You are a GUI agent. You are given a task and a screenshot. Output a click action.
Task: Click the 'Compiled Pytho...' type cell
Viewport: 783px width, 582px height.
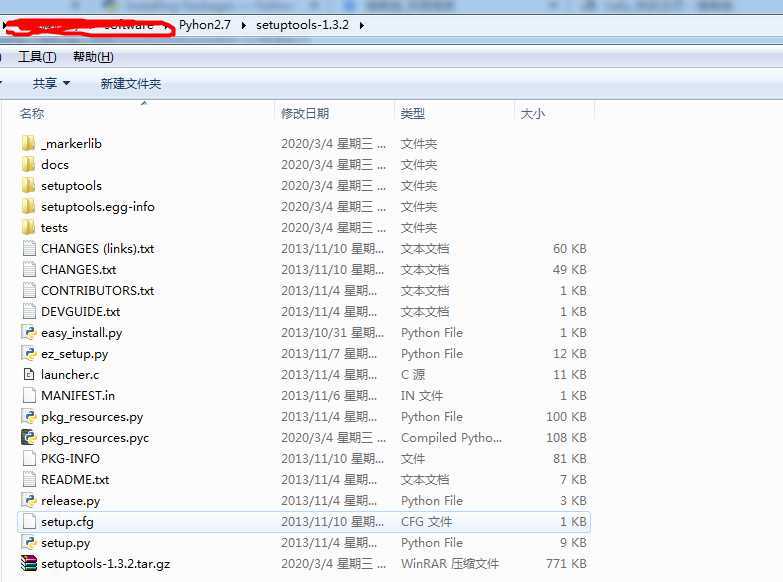click(x=451, y=438)
